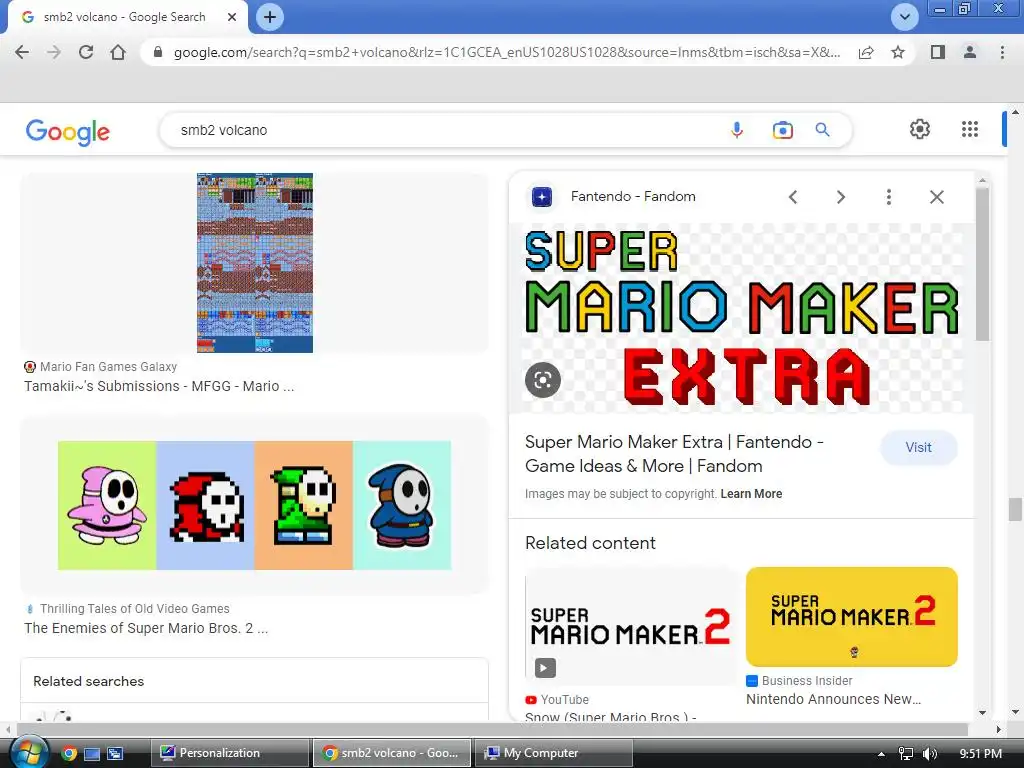The image size is (1024, 768).
Task: Open preview panel more options menu
Action: click(x=888, y=197)
